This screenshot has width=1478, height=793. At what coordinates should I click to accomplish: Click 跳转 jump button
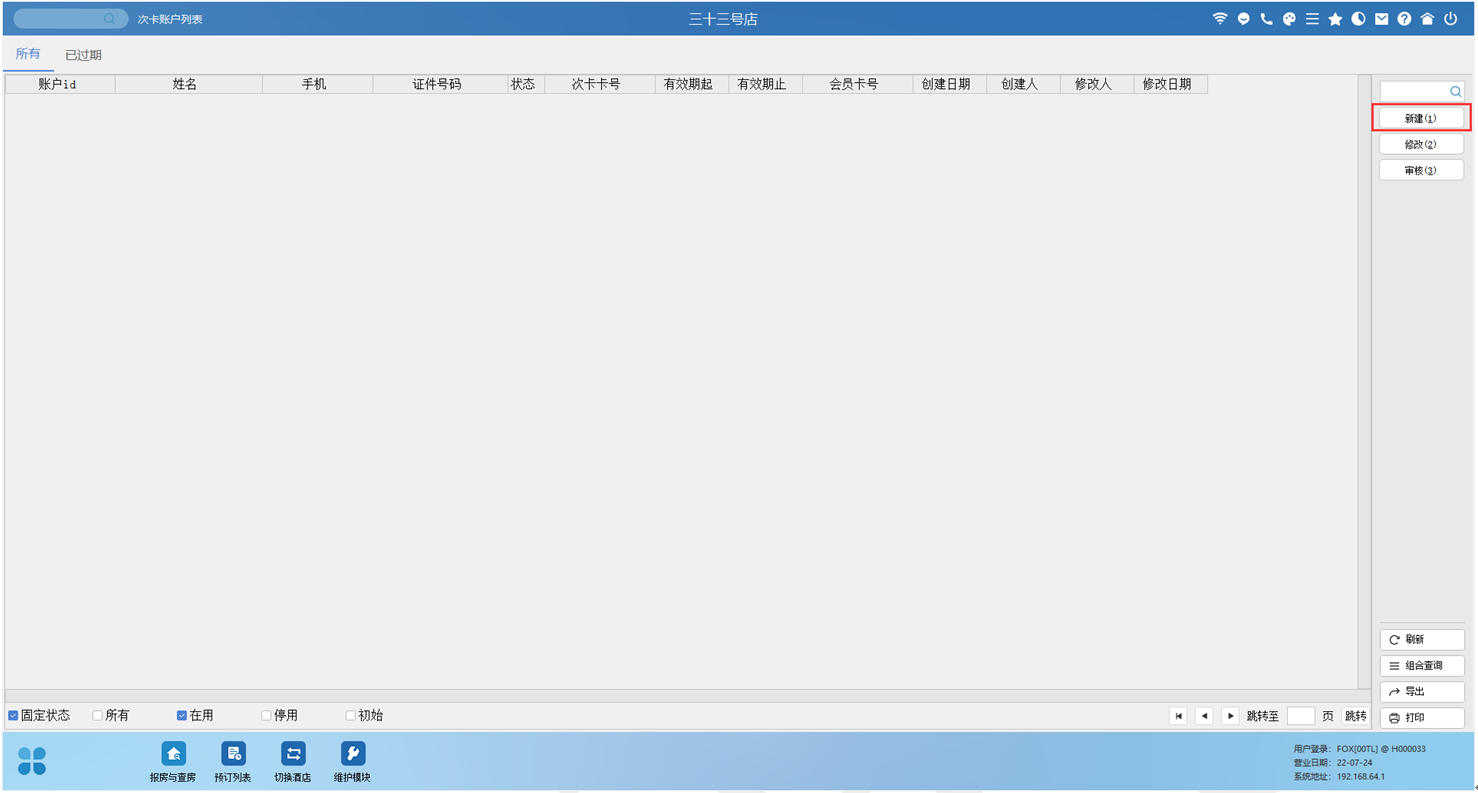coord(1355,716)
